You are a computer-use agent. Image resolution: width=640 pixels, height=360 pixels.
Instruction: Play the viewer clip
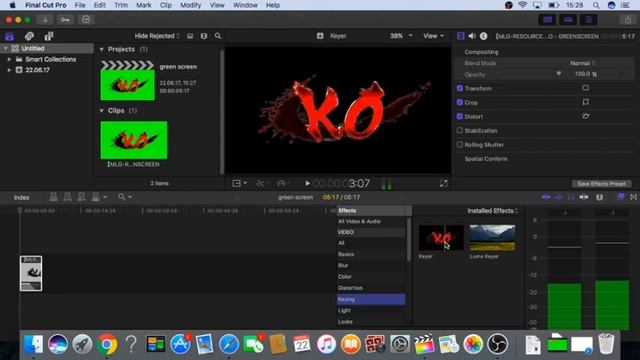(x=307, y=184)
